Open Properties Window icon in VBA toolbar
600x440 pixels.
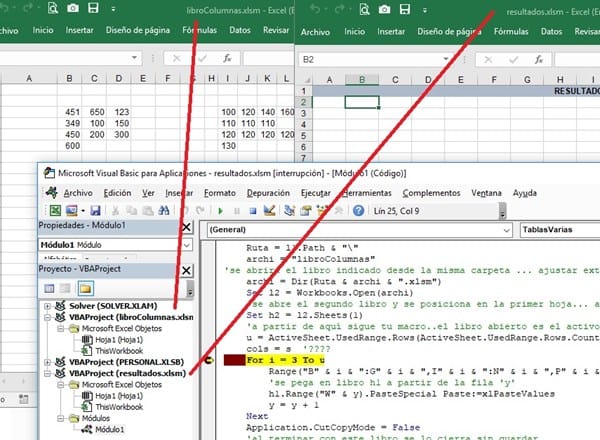(x=306, y=210)
